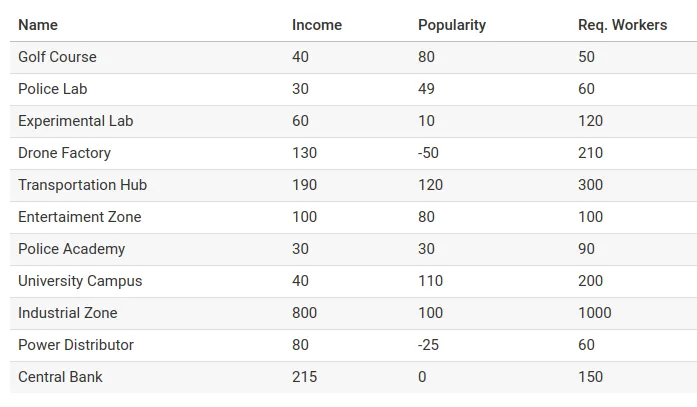
Task: Click Transportation Hub workers value 300
Action: (x=590, y=185)
